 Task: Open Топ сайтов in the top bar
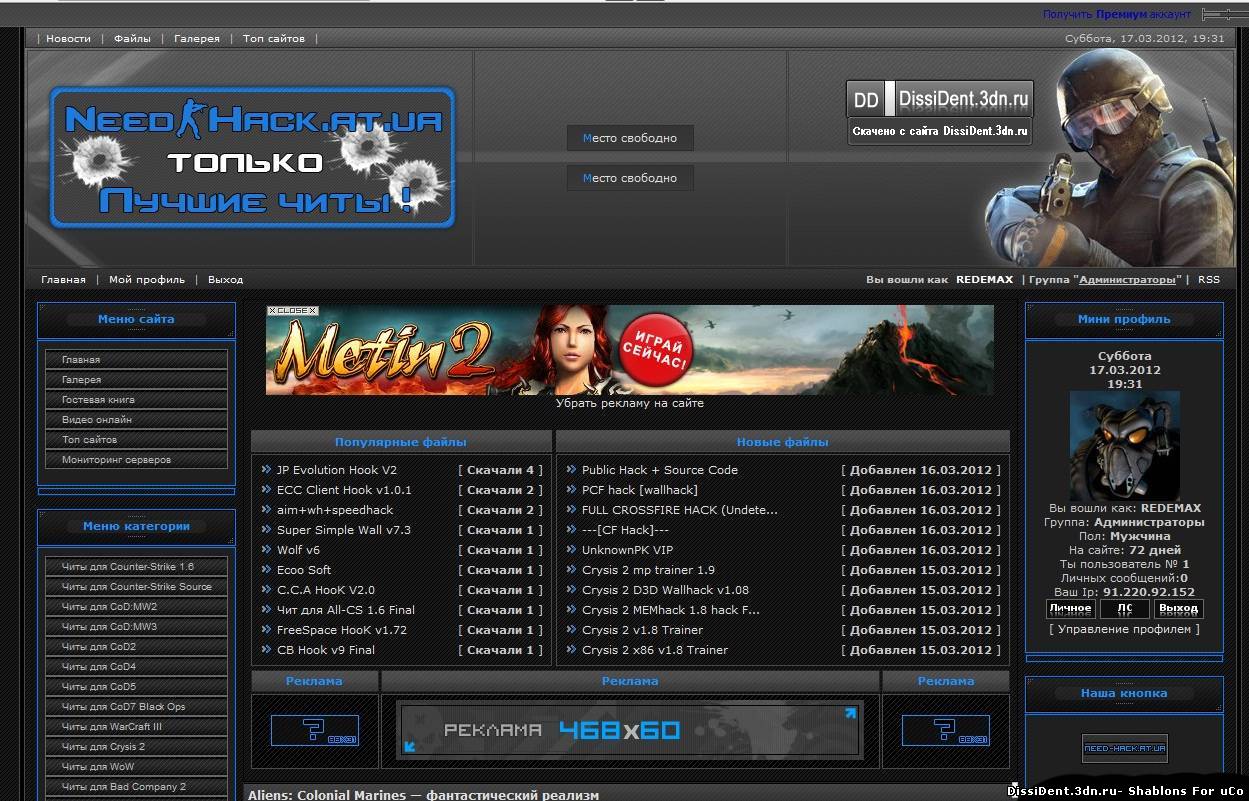[274, 38]
